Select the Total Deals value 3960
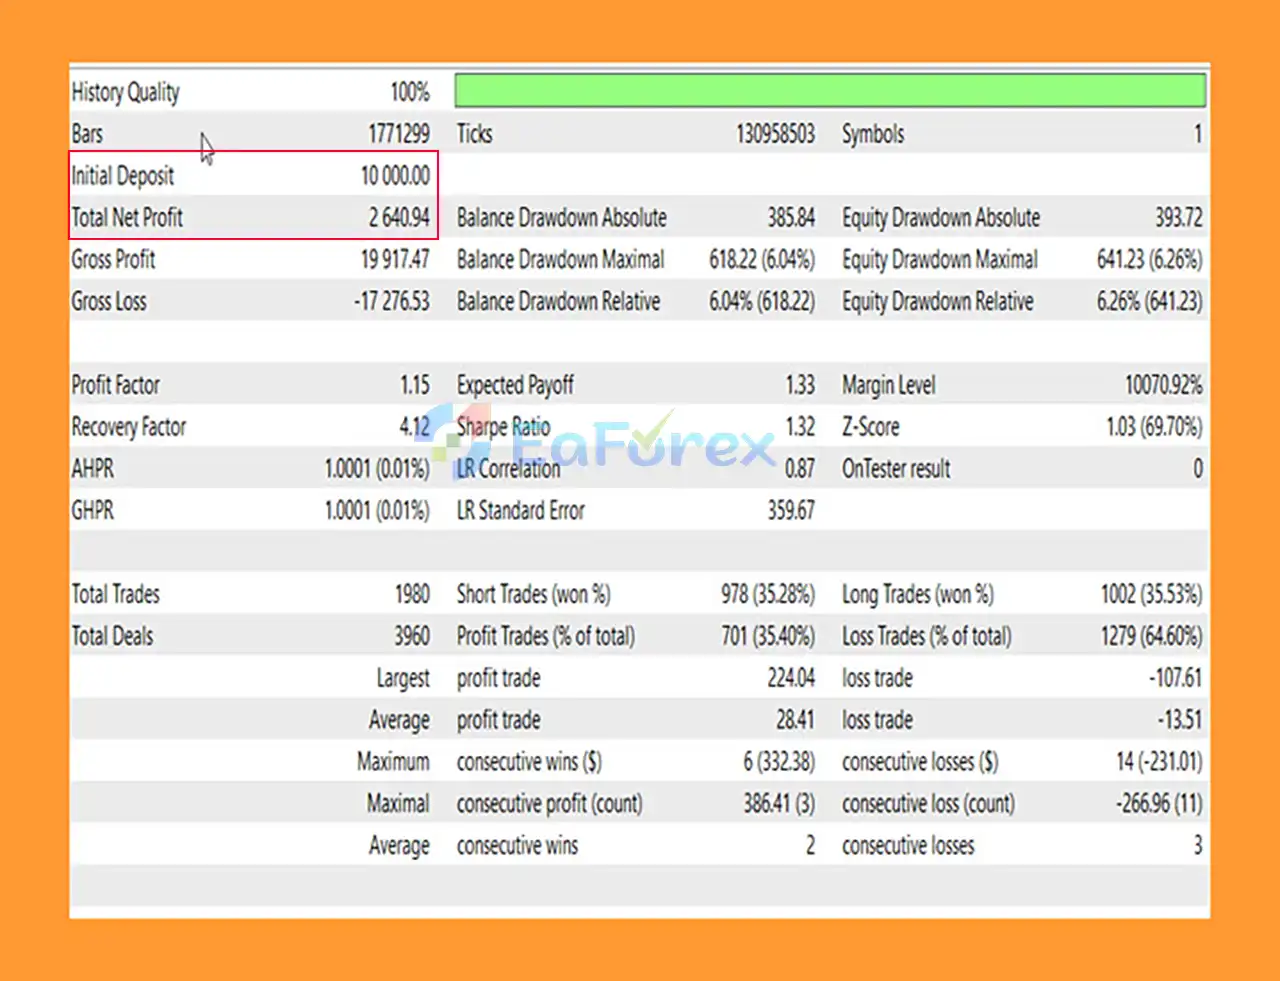Image resolution: width=1280 pixels, height=981 pixels. [x=411, y=636]
